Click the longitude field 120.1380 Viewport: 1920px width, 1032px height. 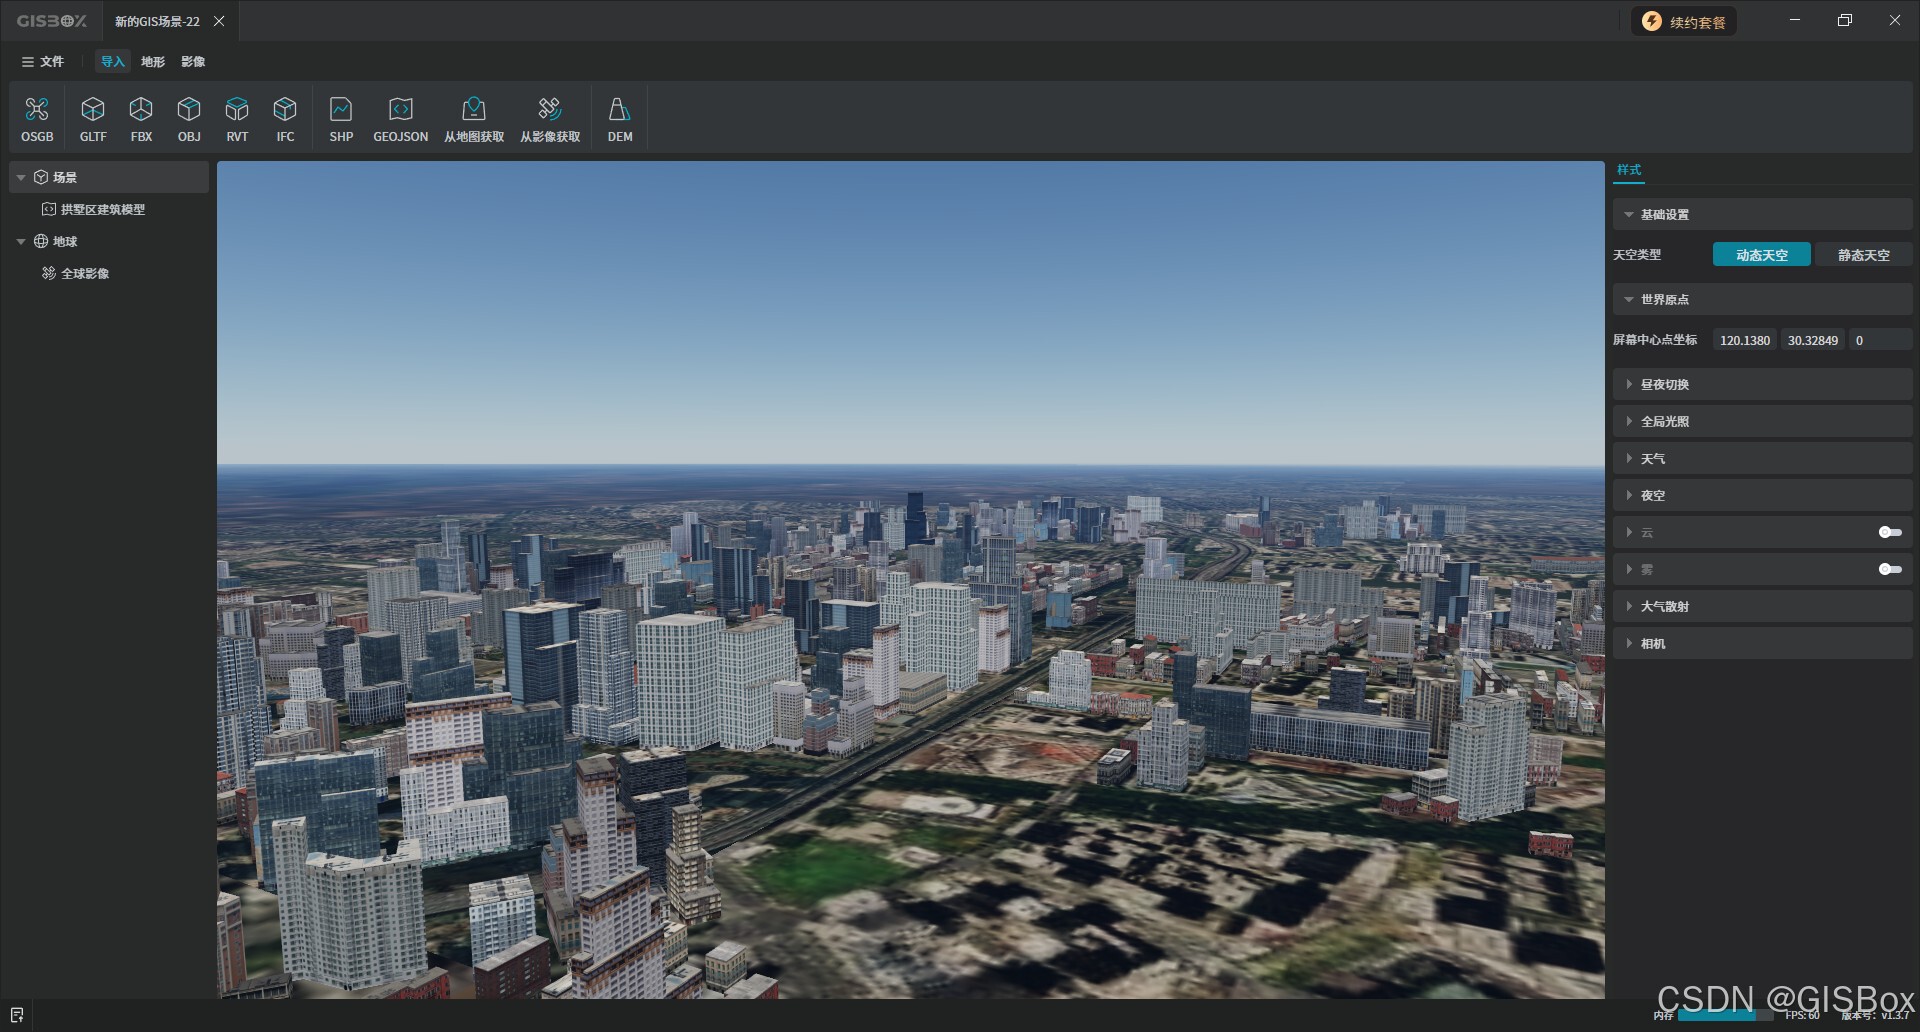pyautogui.click(x=1745, y=340)
